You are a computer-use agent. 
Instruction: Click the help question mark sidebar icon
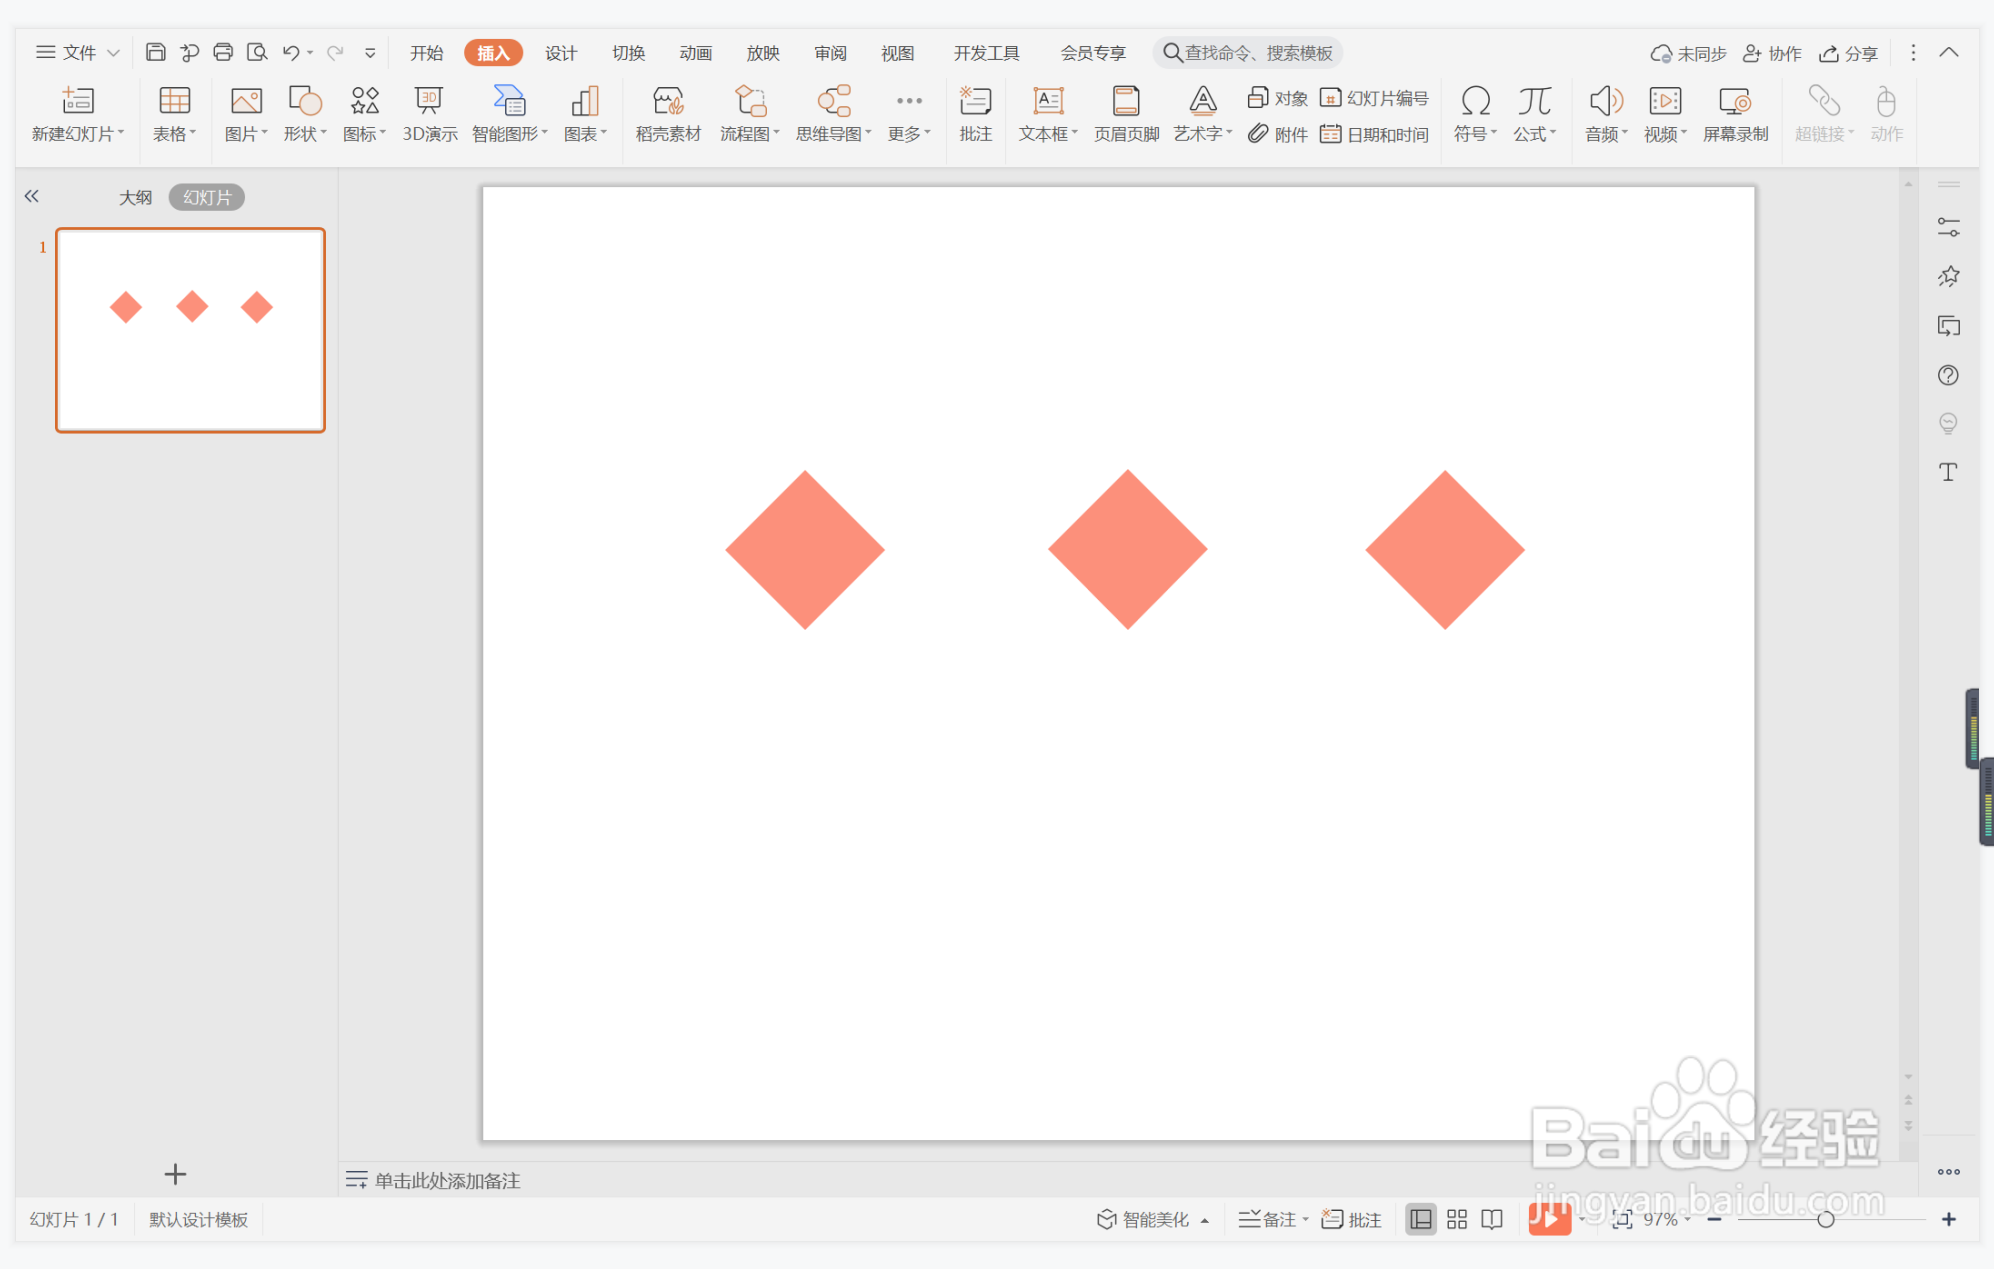click(1948, 375)
